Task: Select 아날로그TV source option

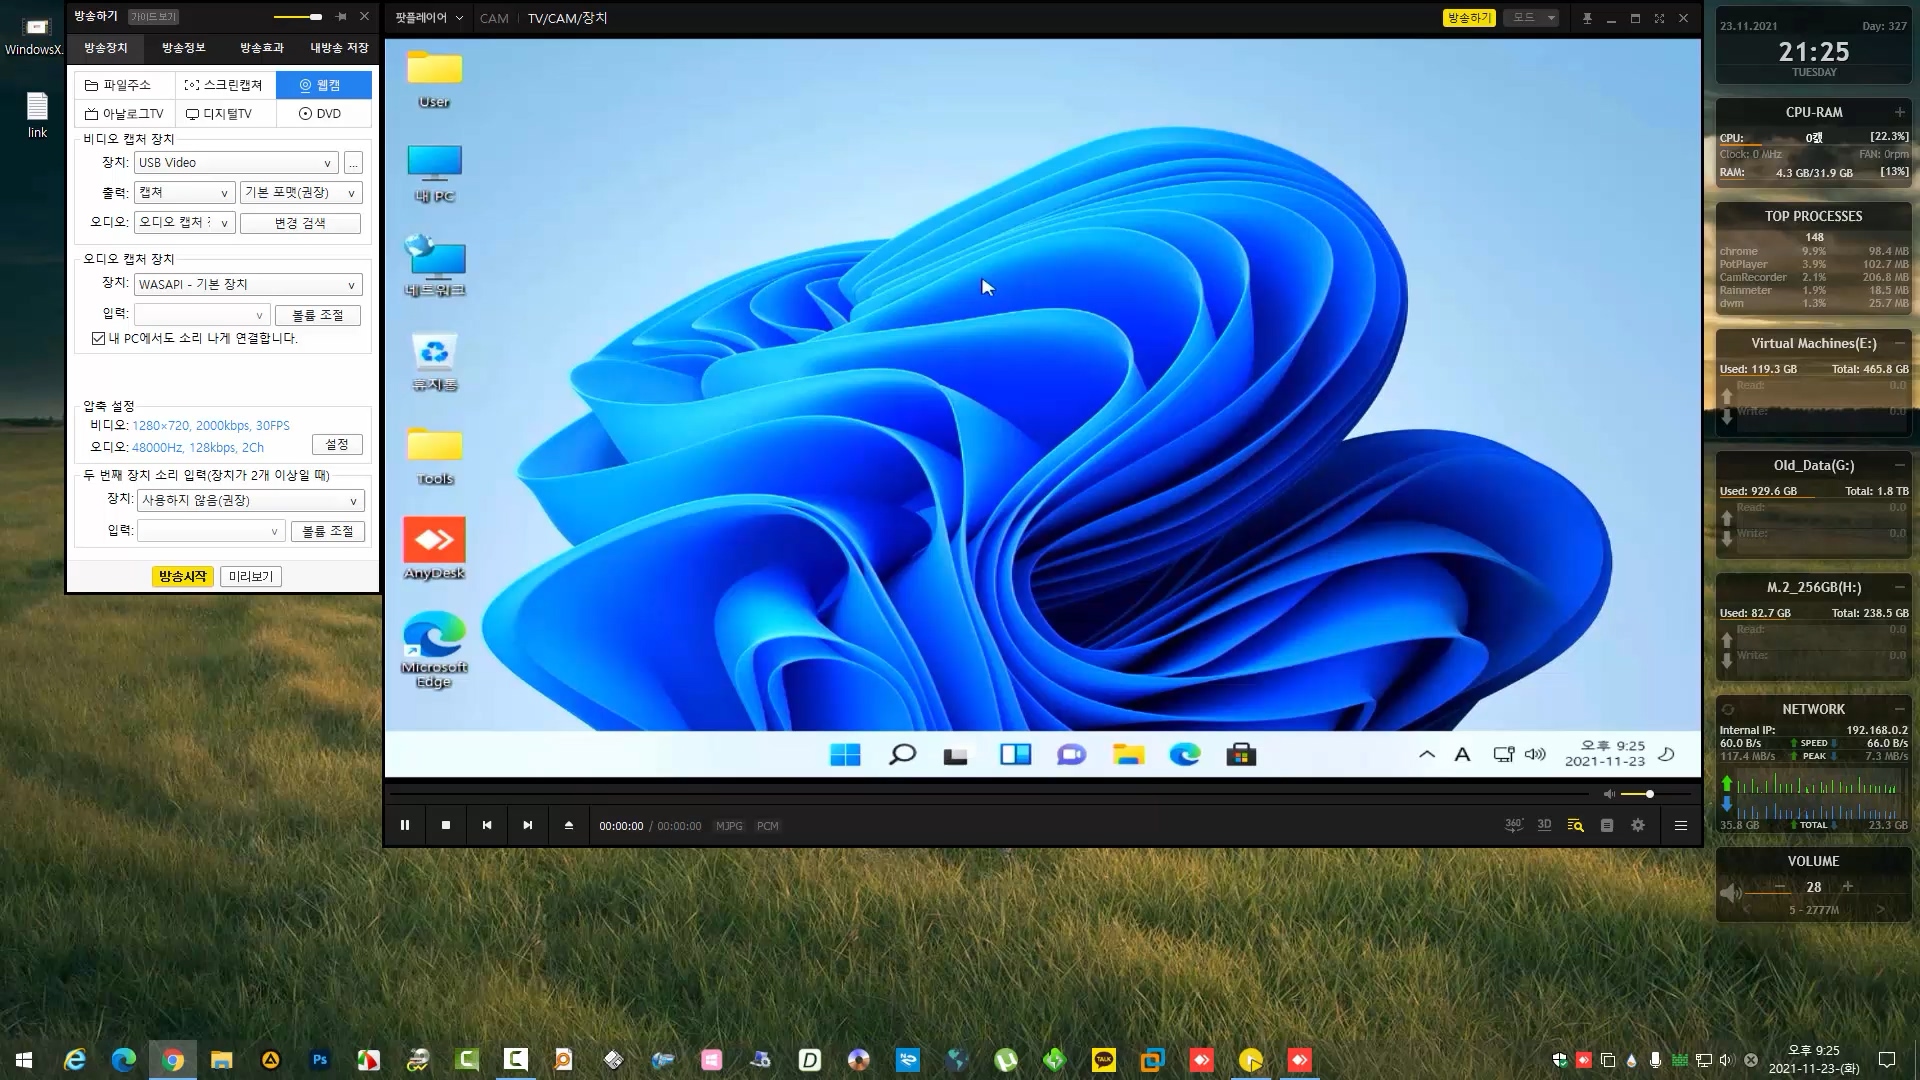Action: [x=126, y=114]
